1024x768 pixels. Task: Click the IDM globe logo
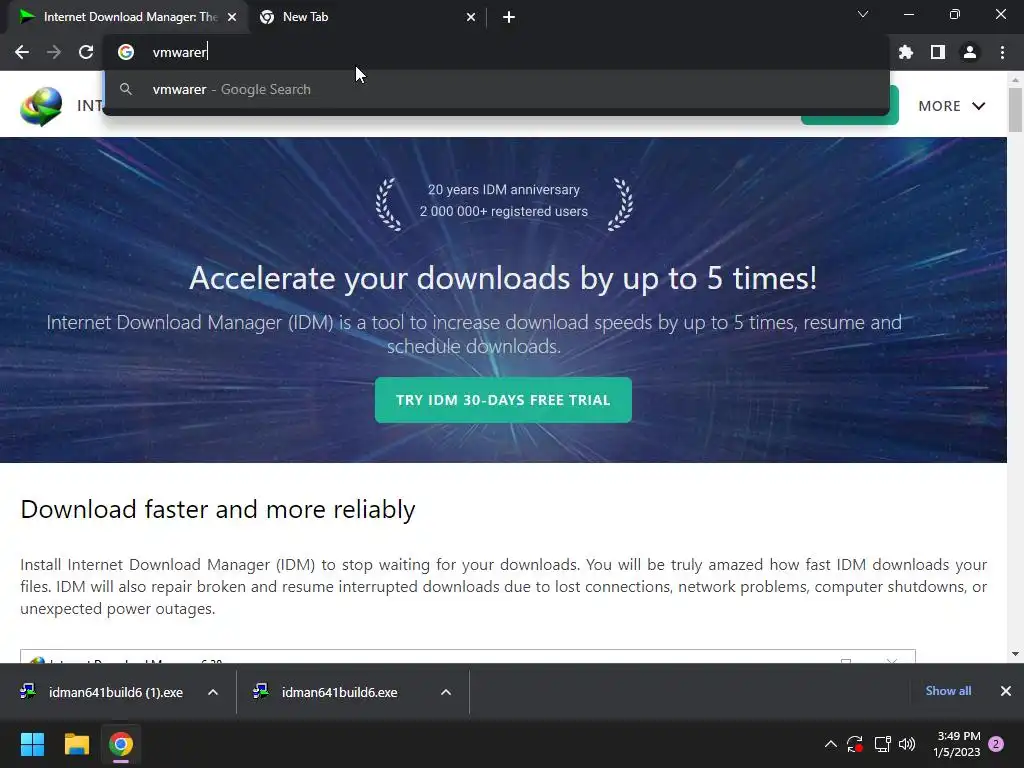pos(41,106)
